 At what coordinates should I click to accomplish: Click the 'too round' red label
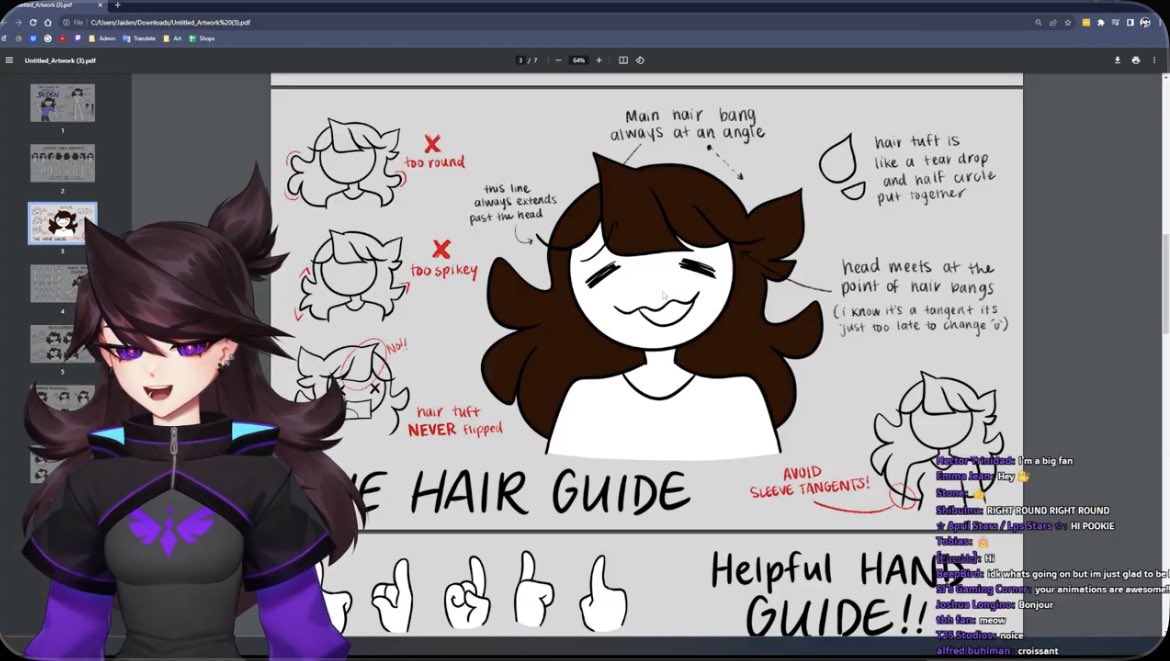[435, 162]
